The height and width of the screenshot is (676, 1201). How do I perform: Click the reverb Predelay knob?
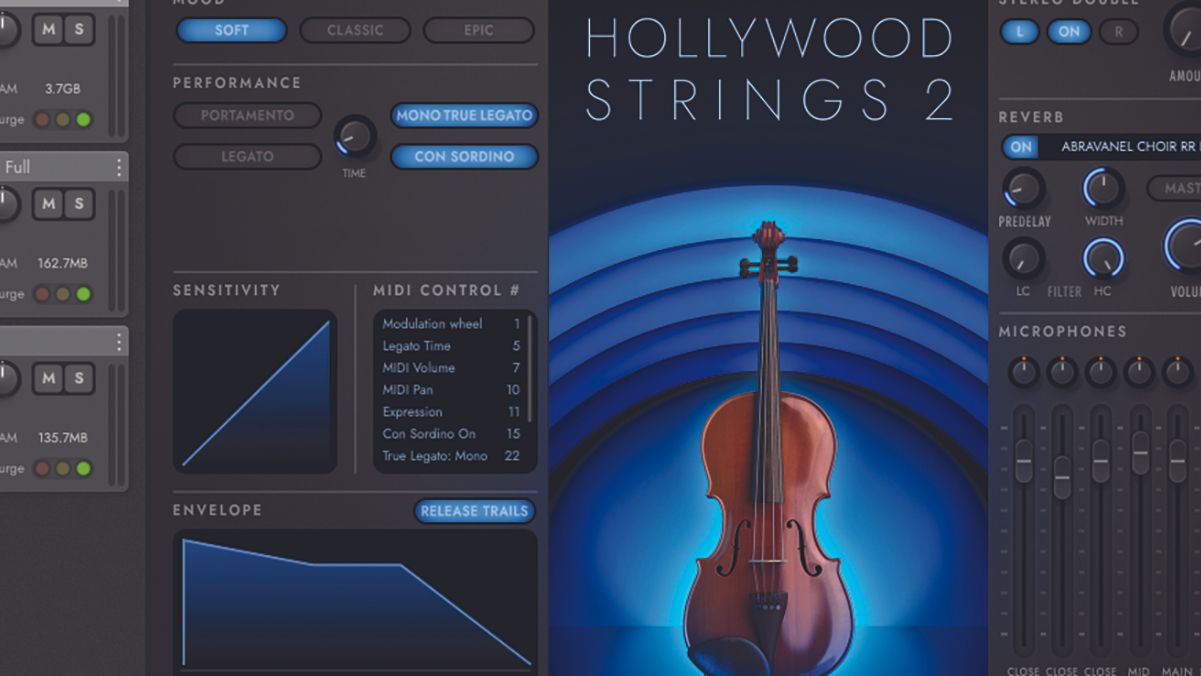[1023, 189]
